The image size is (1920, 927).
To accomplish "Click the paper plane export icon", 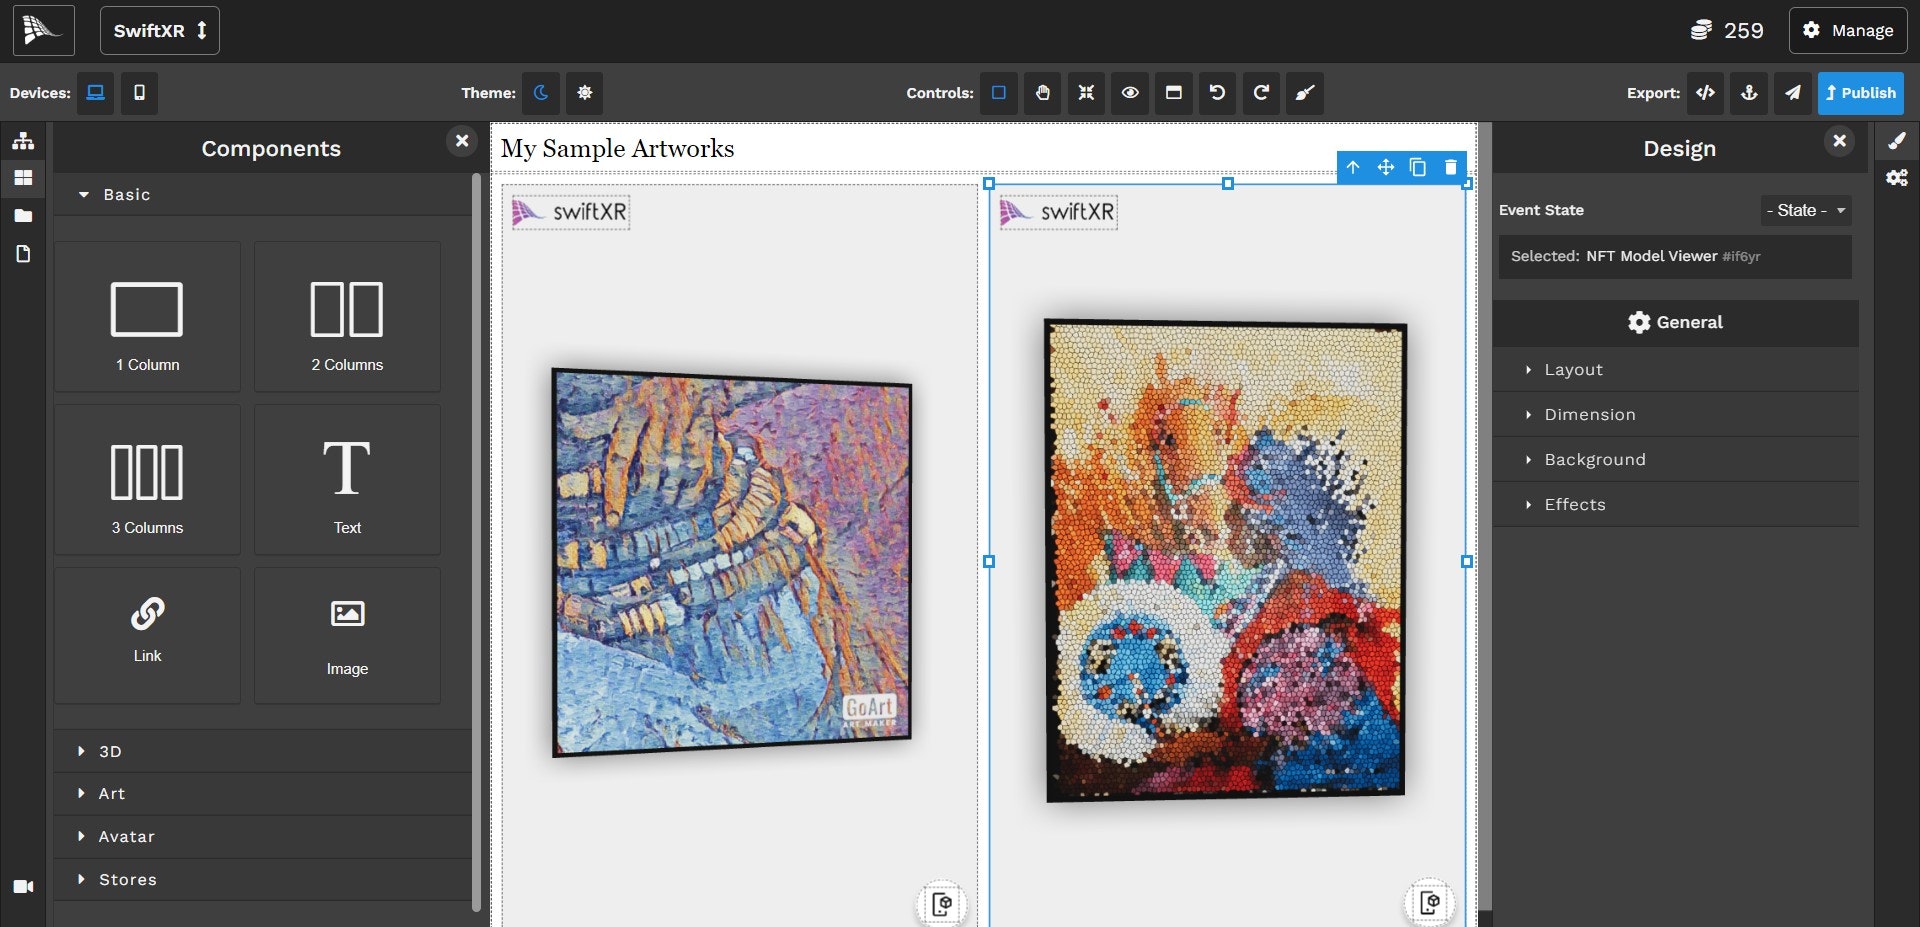I will pos(1793,93).
